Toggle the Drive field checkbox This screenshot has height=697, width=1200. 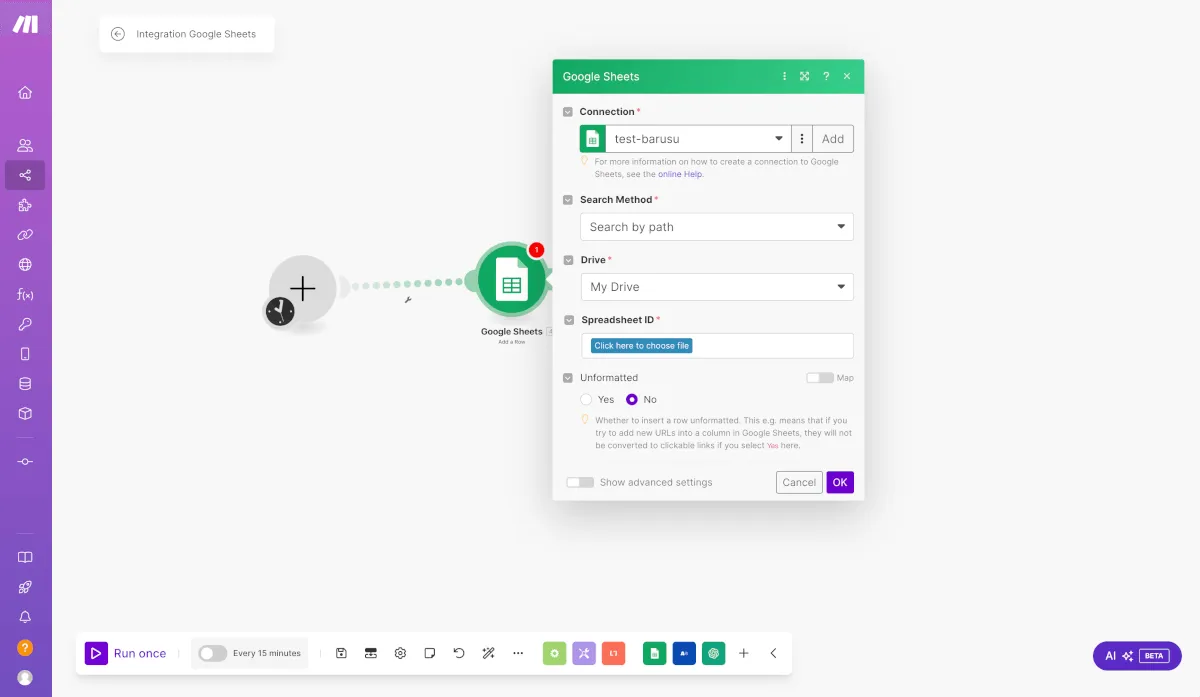[x=568, y=260]
